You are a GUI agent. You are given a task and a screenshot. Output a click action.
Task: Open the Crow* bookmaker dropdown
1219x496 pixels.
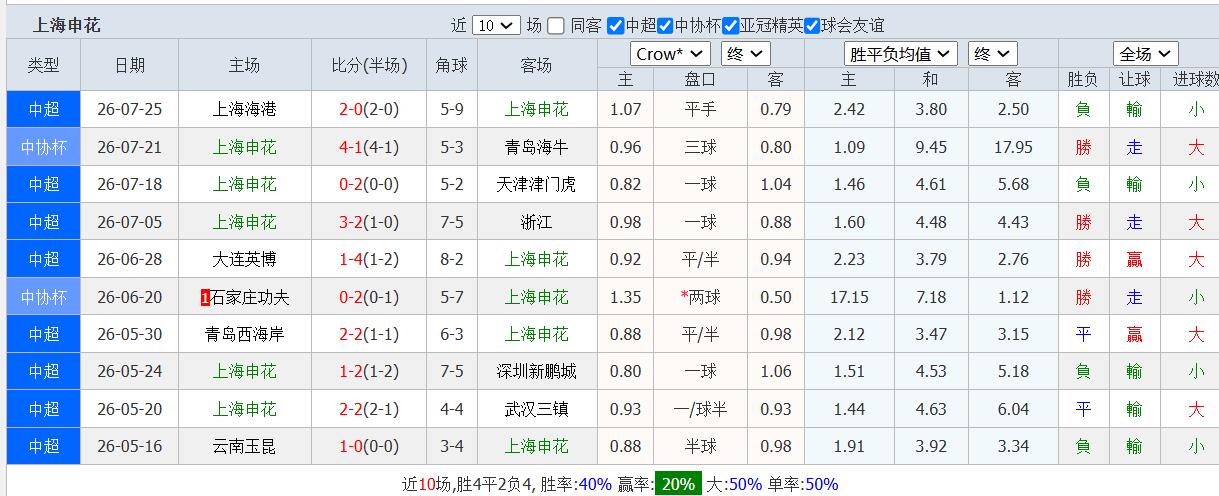[670, 54]
